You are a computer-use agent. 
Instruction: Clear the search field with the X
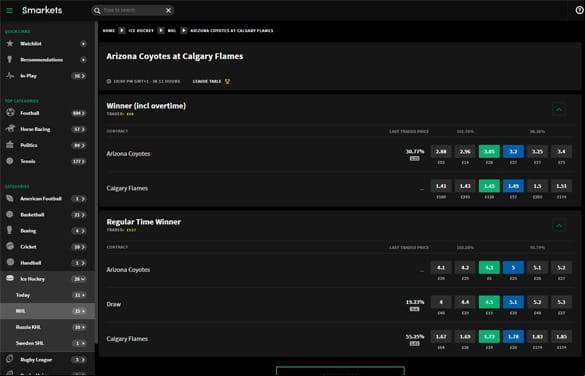click(169, 10)
